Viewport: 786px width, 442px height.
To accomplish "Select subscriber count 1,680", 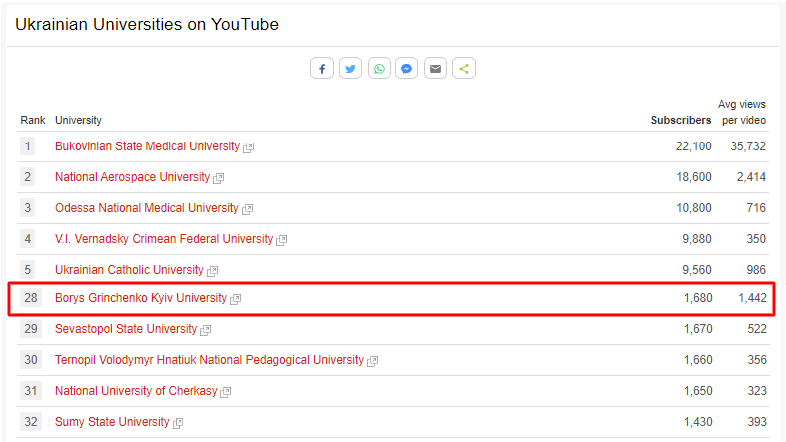I will tap(698, 298).
